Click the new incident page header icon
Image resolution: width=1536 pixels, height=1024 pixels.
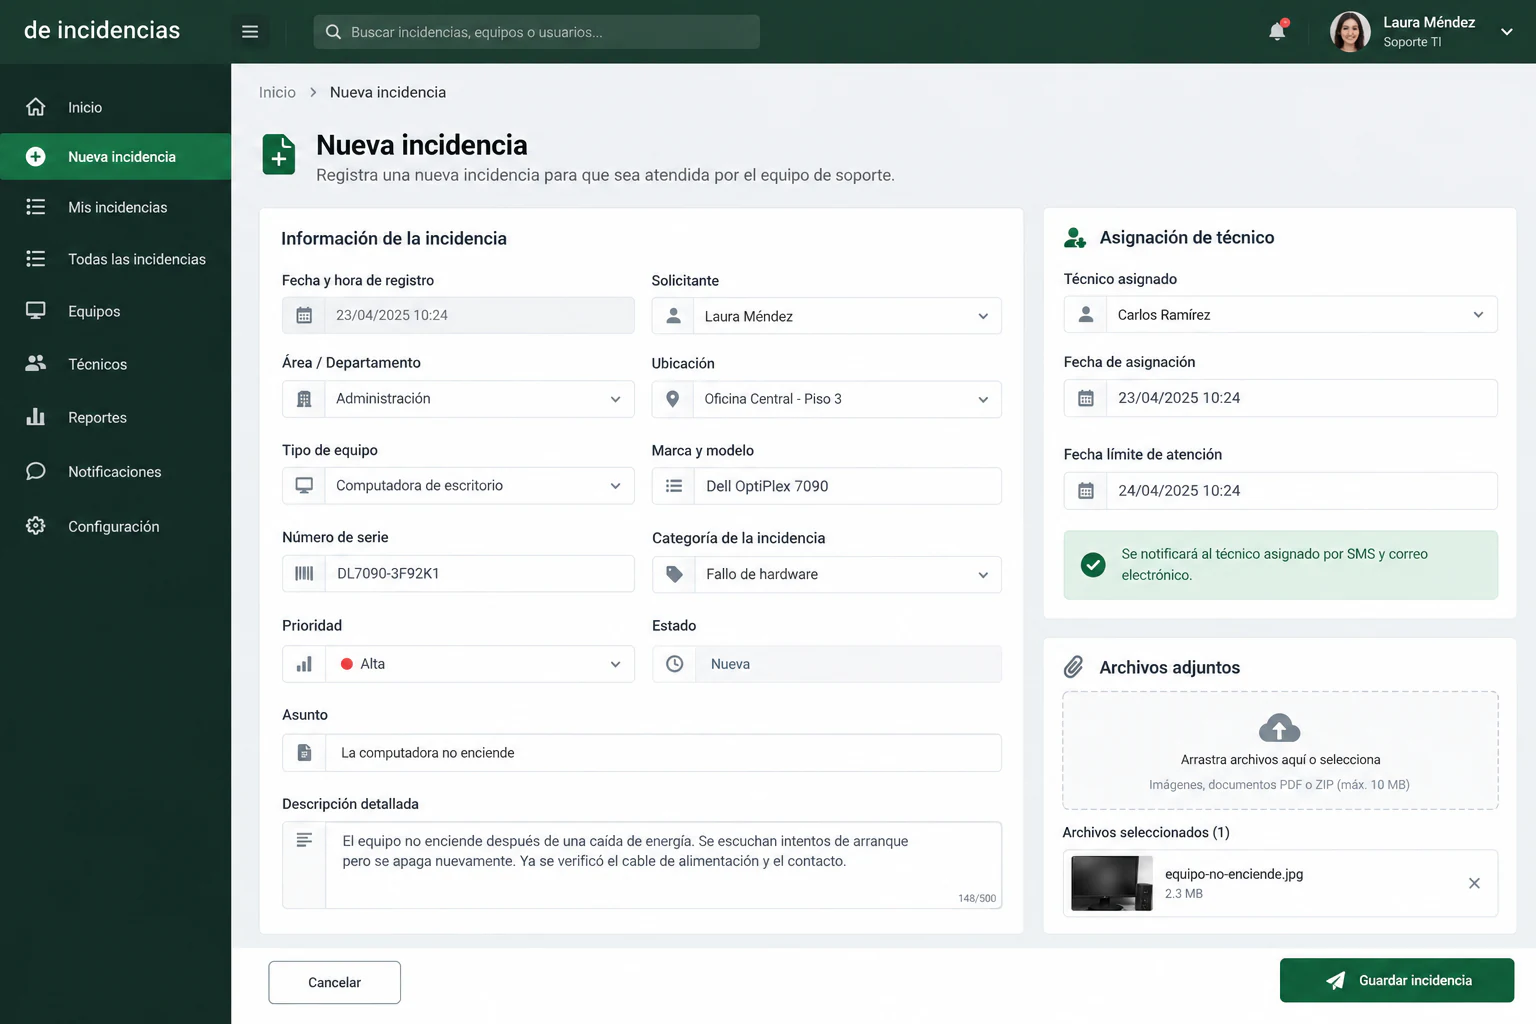279,155
